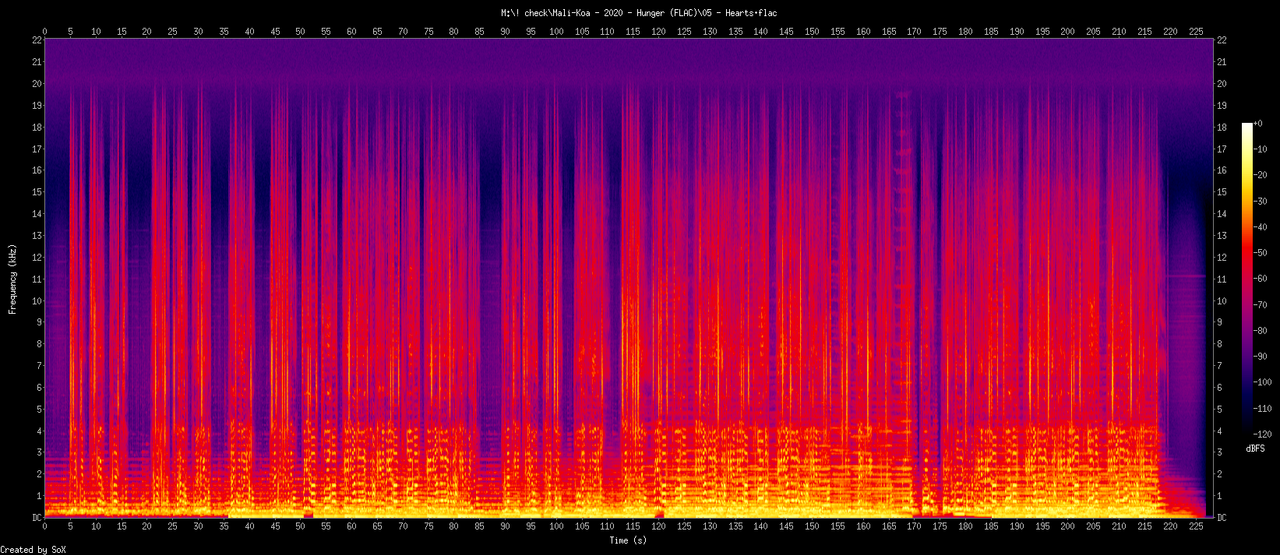Screen dimensions: 1280x555
Task: Select the "-70" value on the dBFS scale
Action: pyautogui.click(x=1262, y=305)
